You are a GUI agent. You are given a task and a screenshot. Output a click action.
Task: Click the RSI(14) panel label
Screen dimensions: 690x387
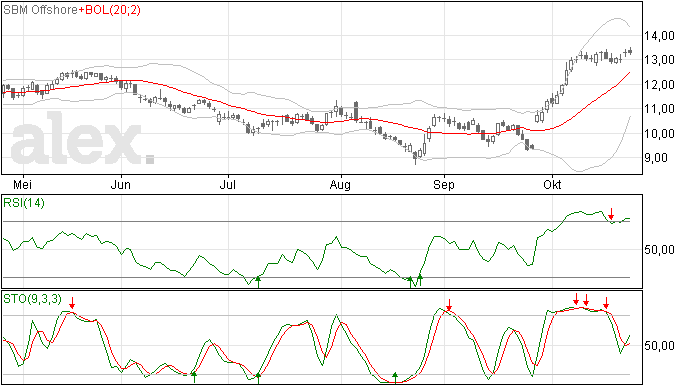pos(24,203)
